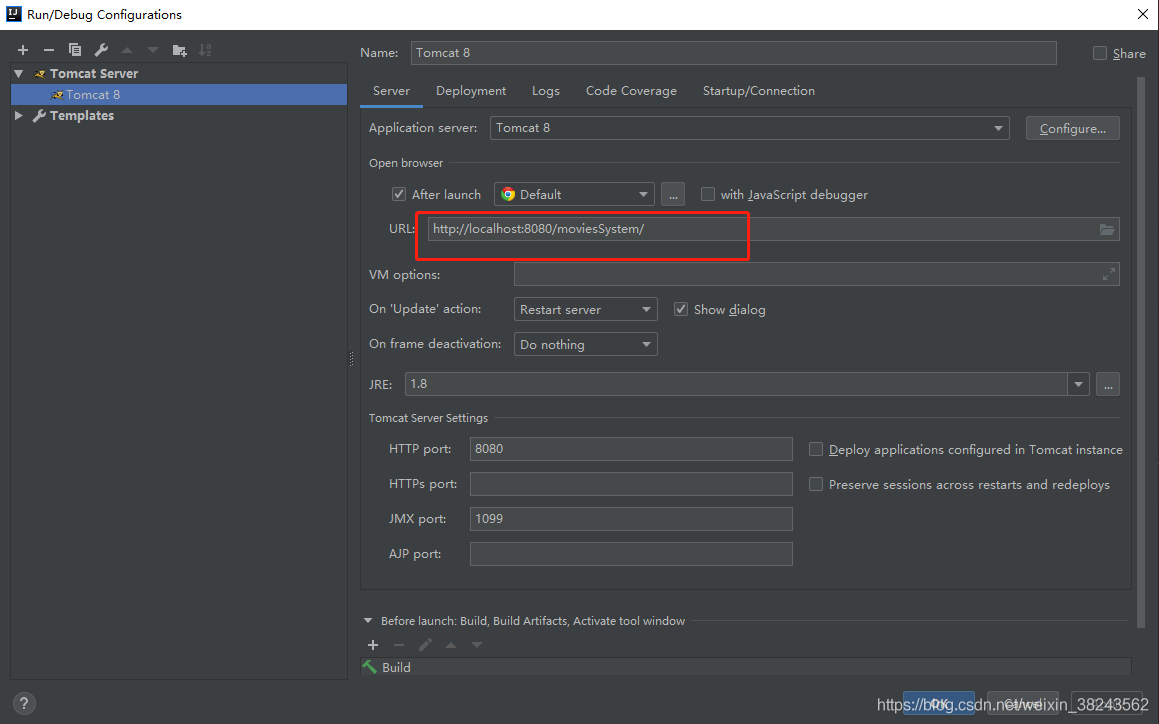Uncheck the After launch checkbox
Viewport: 1159px width, 724px height.
click(x=399, y=195)
